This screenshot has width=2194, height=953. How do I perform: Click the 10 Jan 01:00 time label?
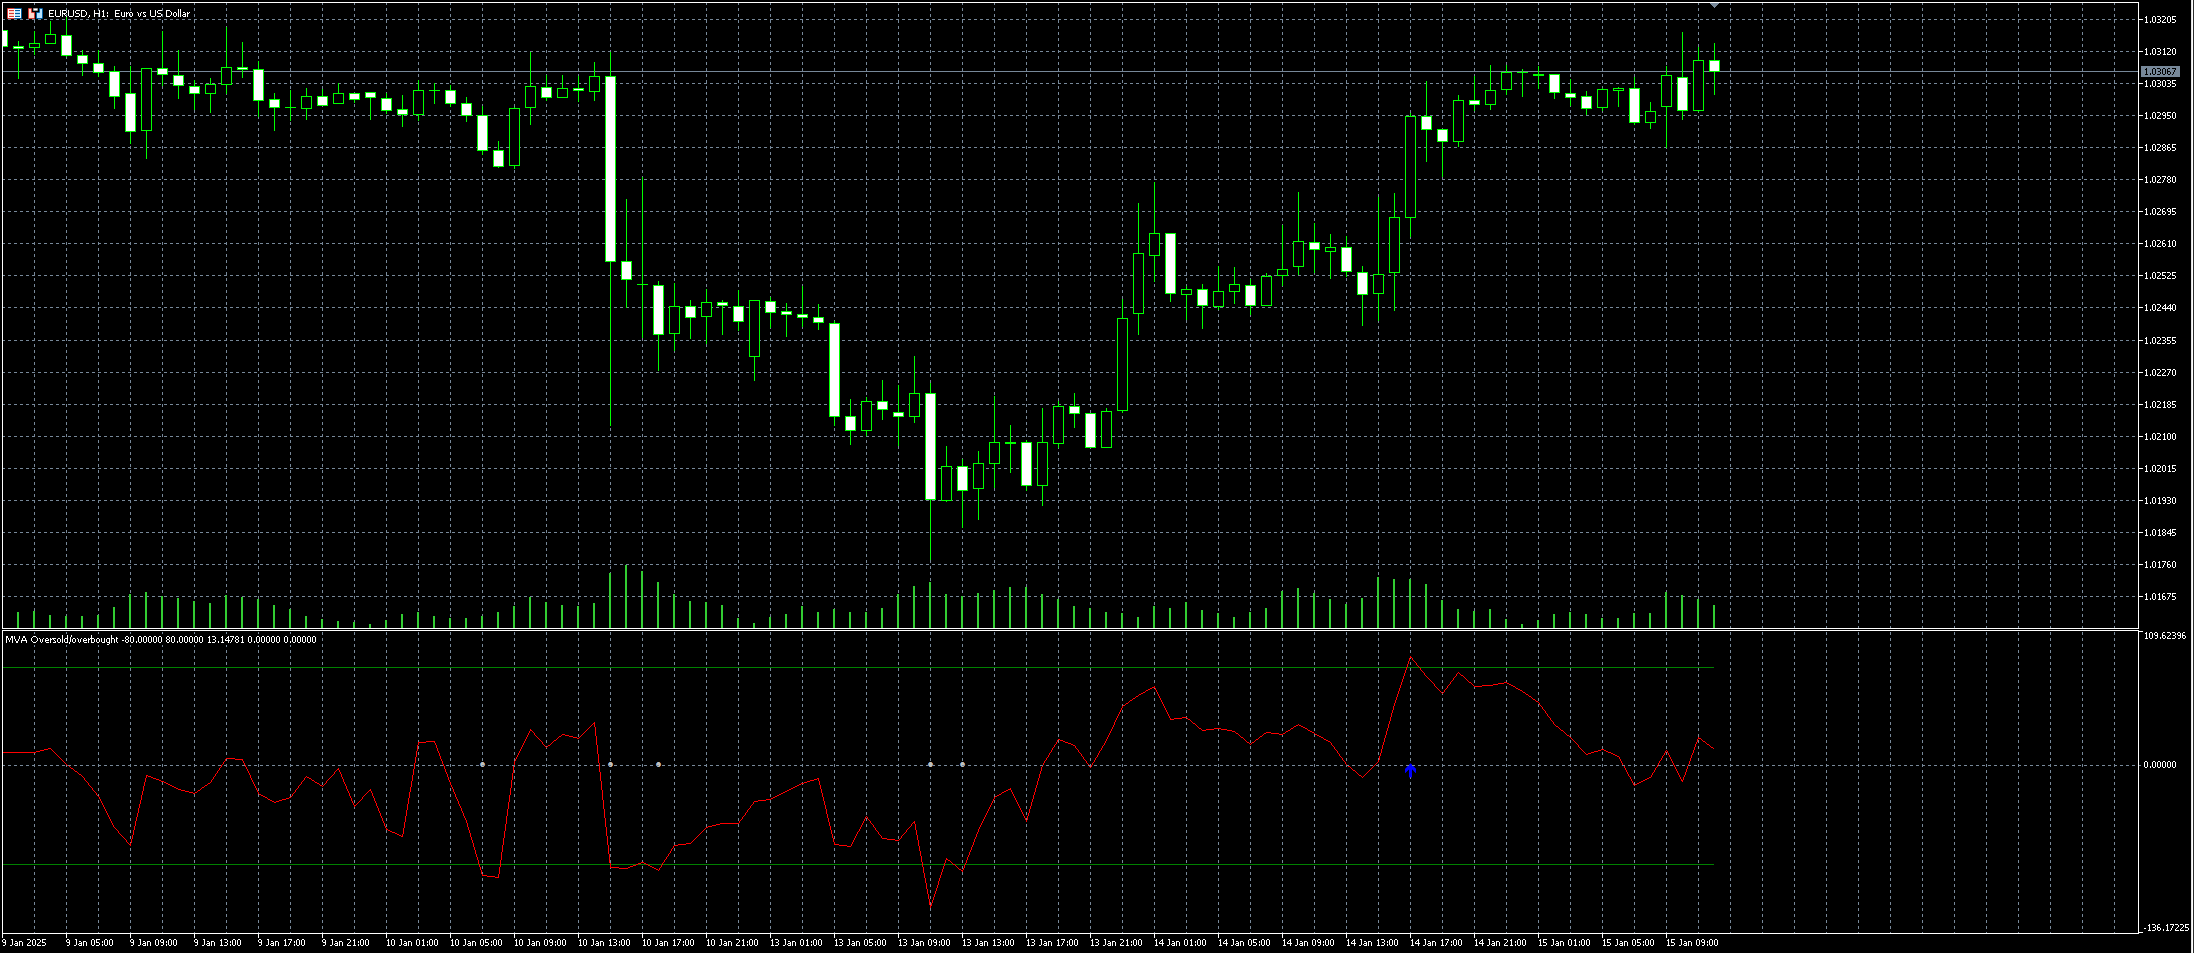click(x=412, y=943)
